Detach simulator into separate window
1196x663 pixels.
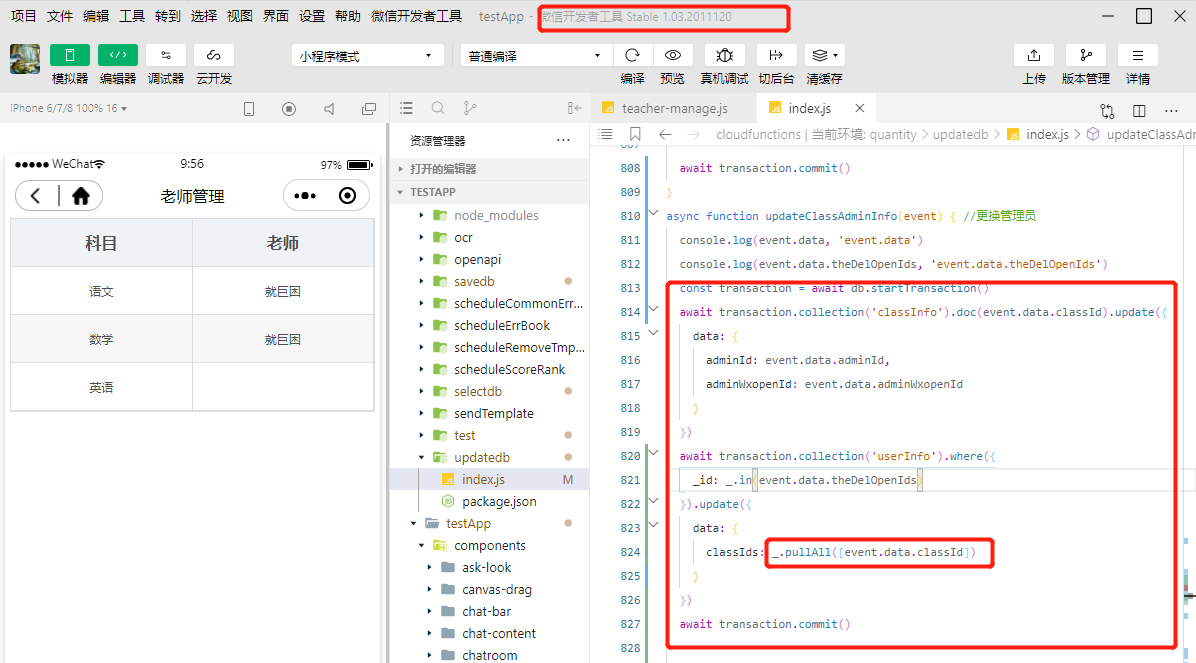pyautogui.click(x=369, y=109)
